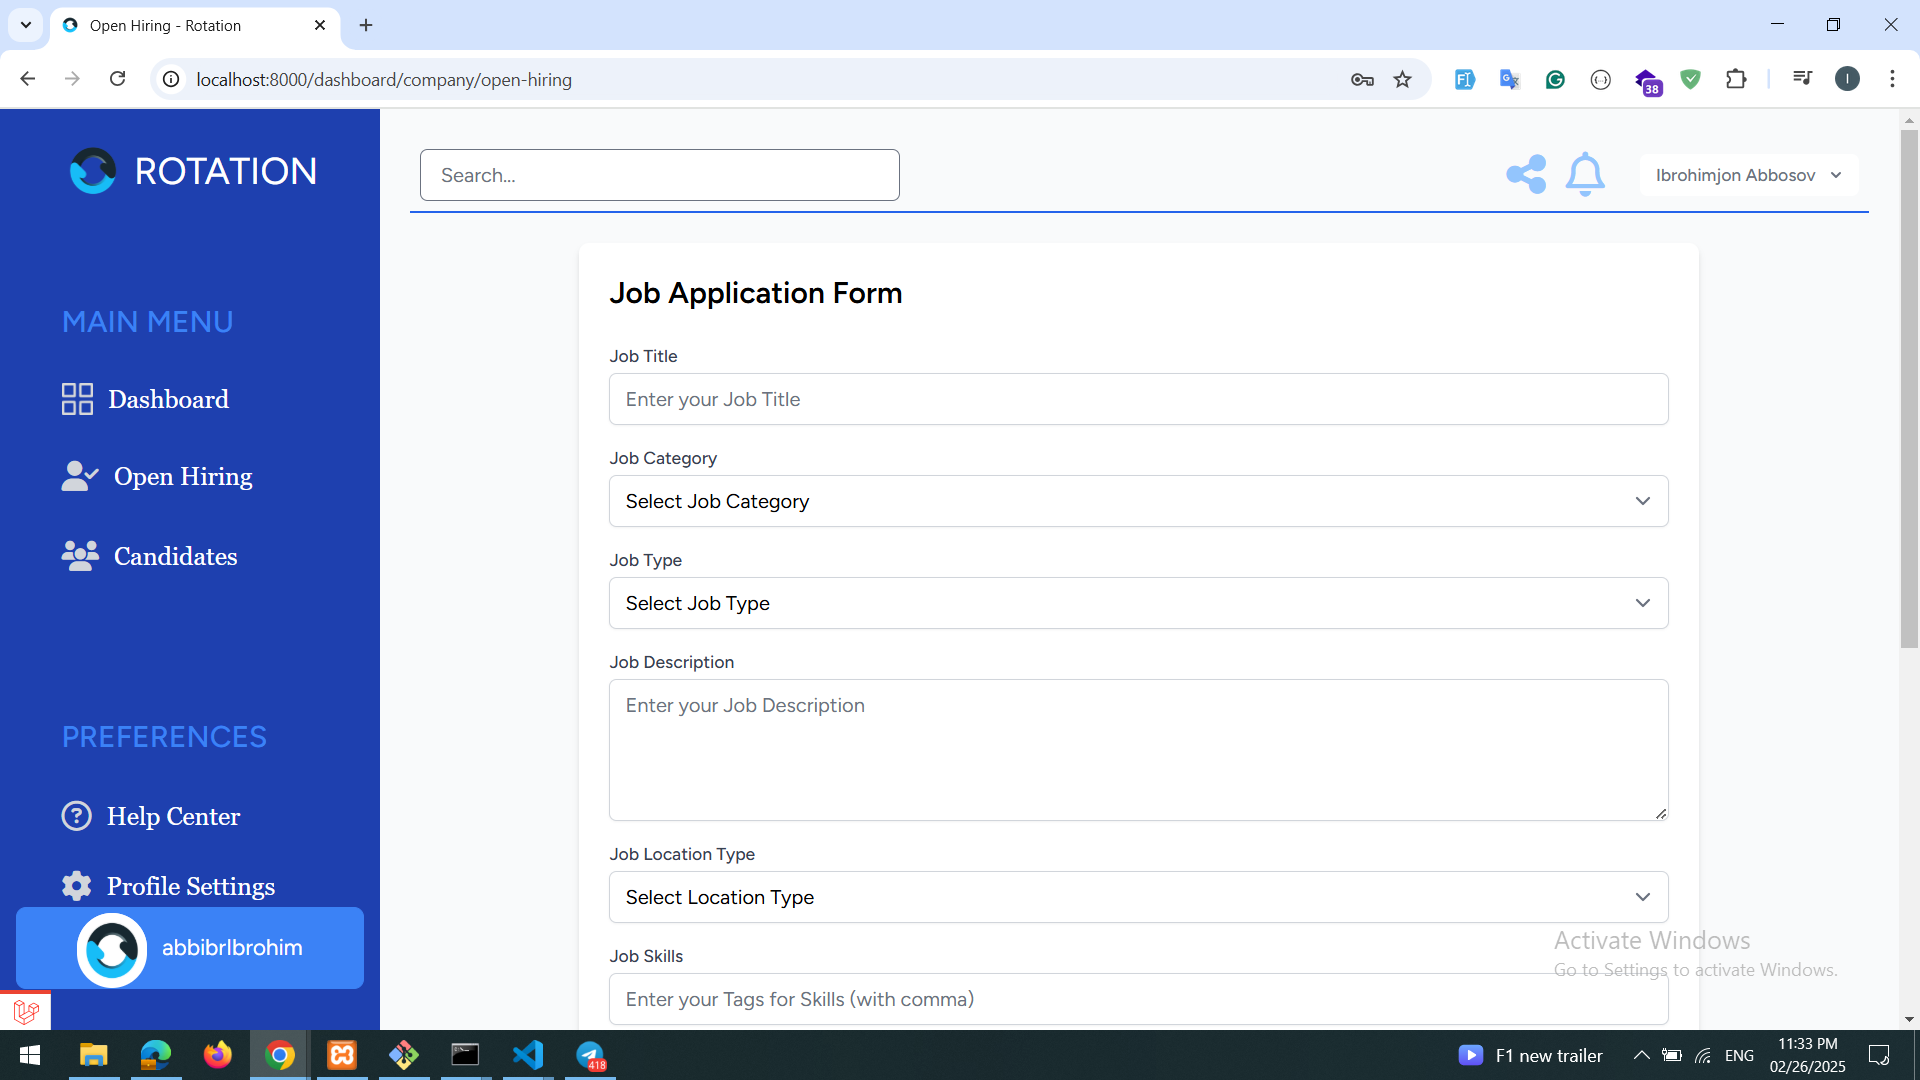Screen dimensions: 1920x1080
Task: Click the page vertical scrollbar thumb
Action: tap(1909, 390)
